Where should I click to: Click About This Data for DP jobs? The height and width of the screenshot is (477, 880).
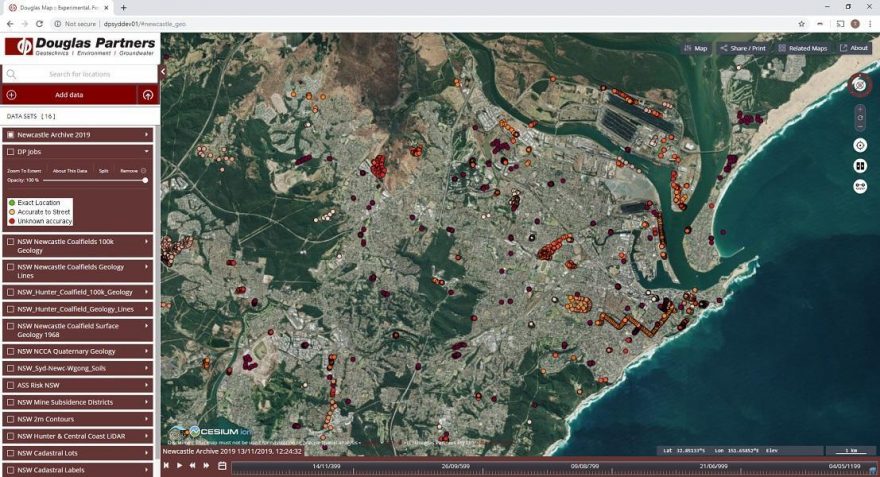tap(70, 171)
